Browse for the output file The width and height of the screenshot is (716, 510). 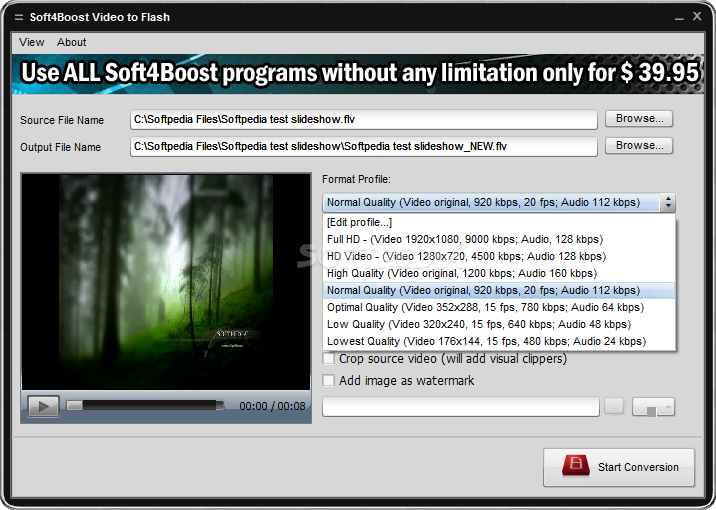(x=639, y=146)
